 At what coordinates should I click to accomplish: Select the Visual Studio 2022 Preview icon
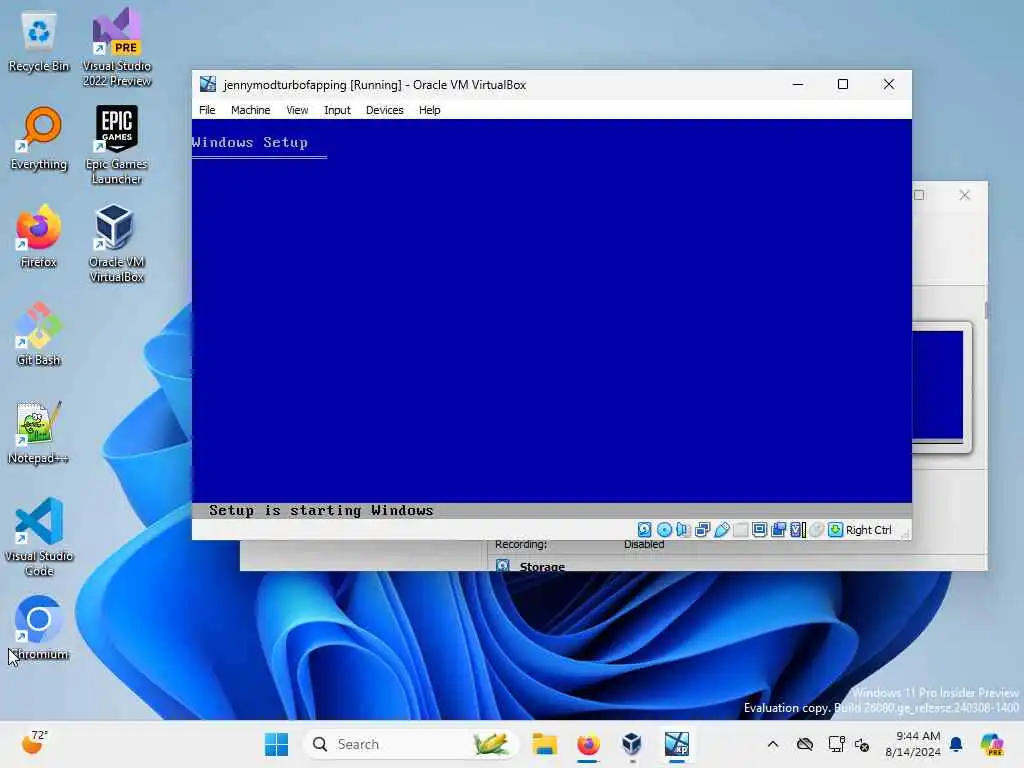(x=117, y=47)
